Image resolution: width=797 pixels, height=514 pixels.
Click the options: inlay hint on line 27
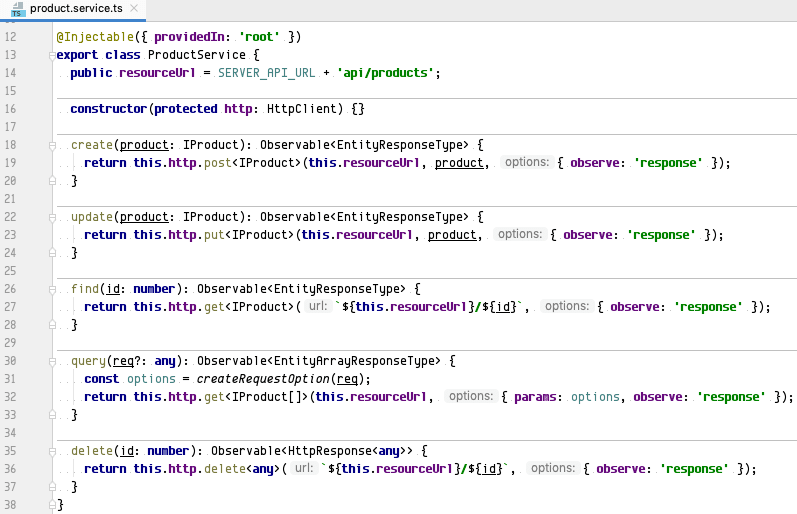click(567, 306)
